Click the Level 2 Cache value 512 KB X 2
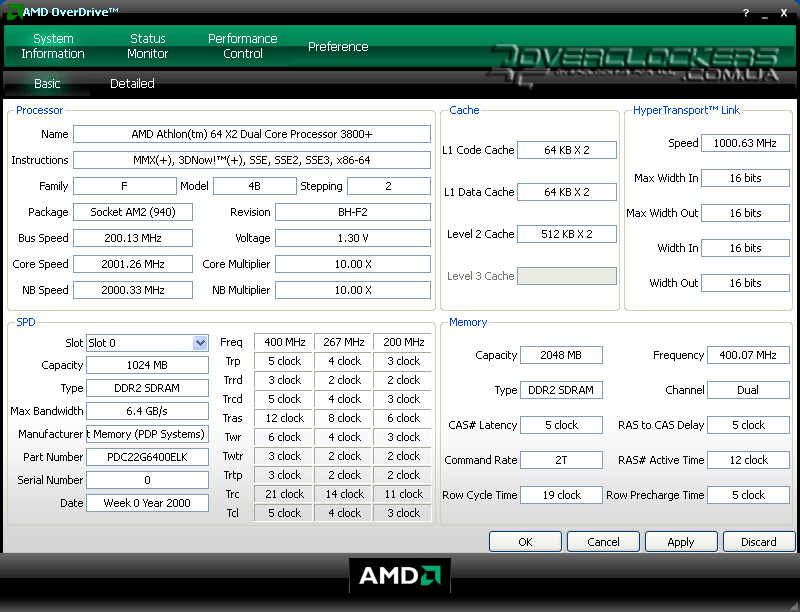Screen dimensions: 800x612 (x=567, y=234)
